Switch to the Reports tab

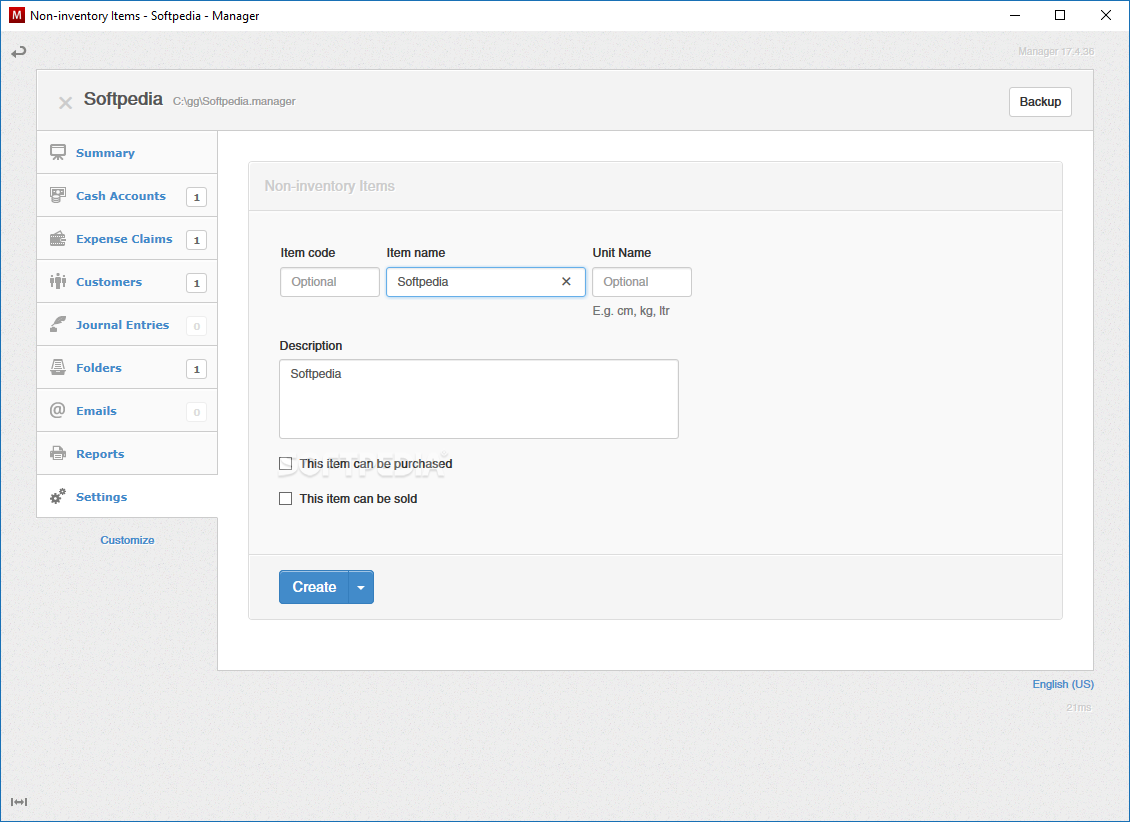pos(127,454)
